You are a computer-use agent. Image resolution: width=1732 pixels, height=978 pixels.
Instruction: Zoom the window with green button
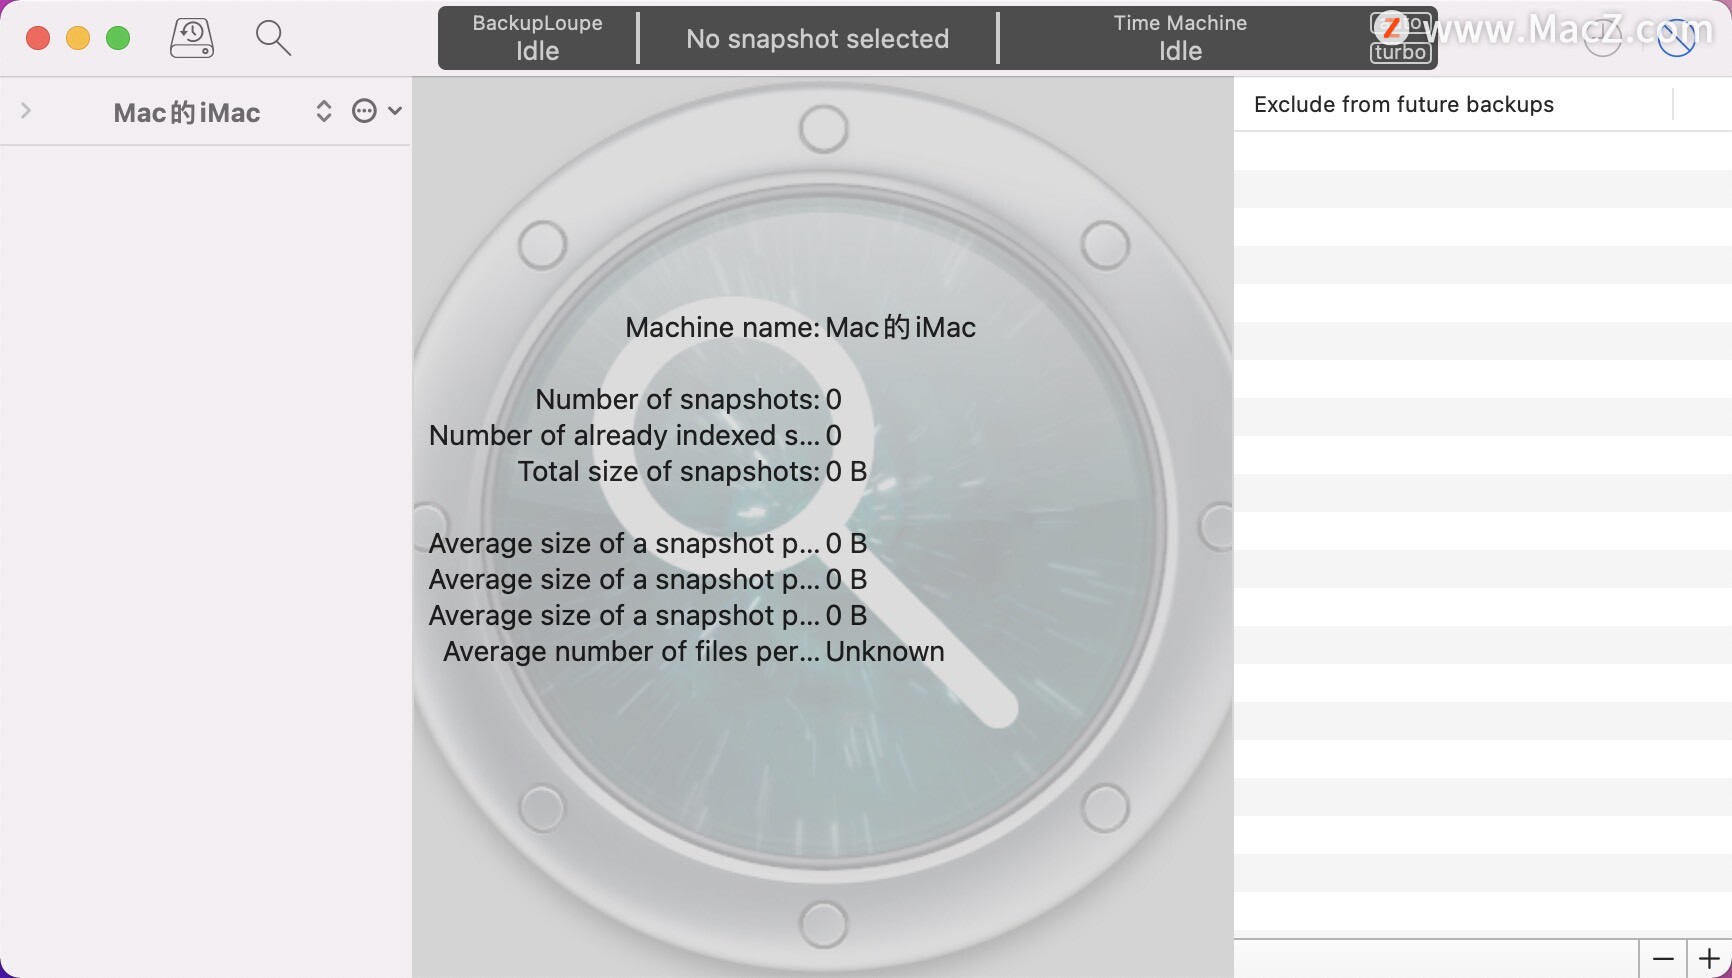(118, 38)
